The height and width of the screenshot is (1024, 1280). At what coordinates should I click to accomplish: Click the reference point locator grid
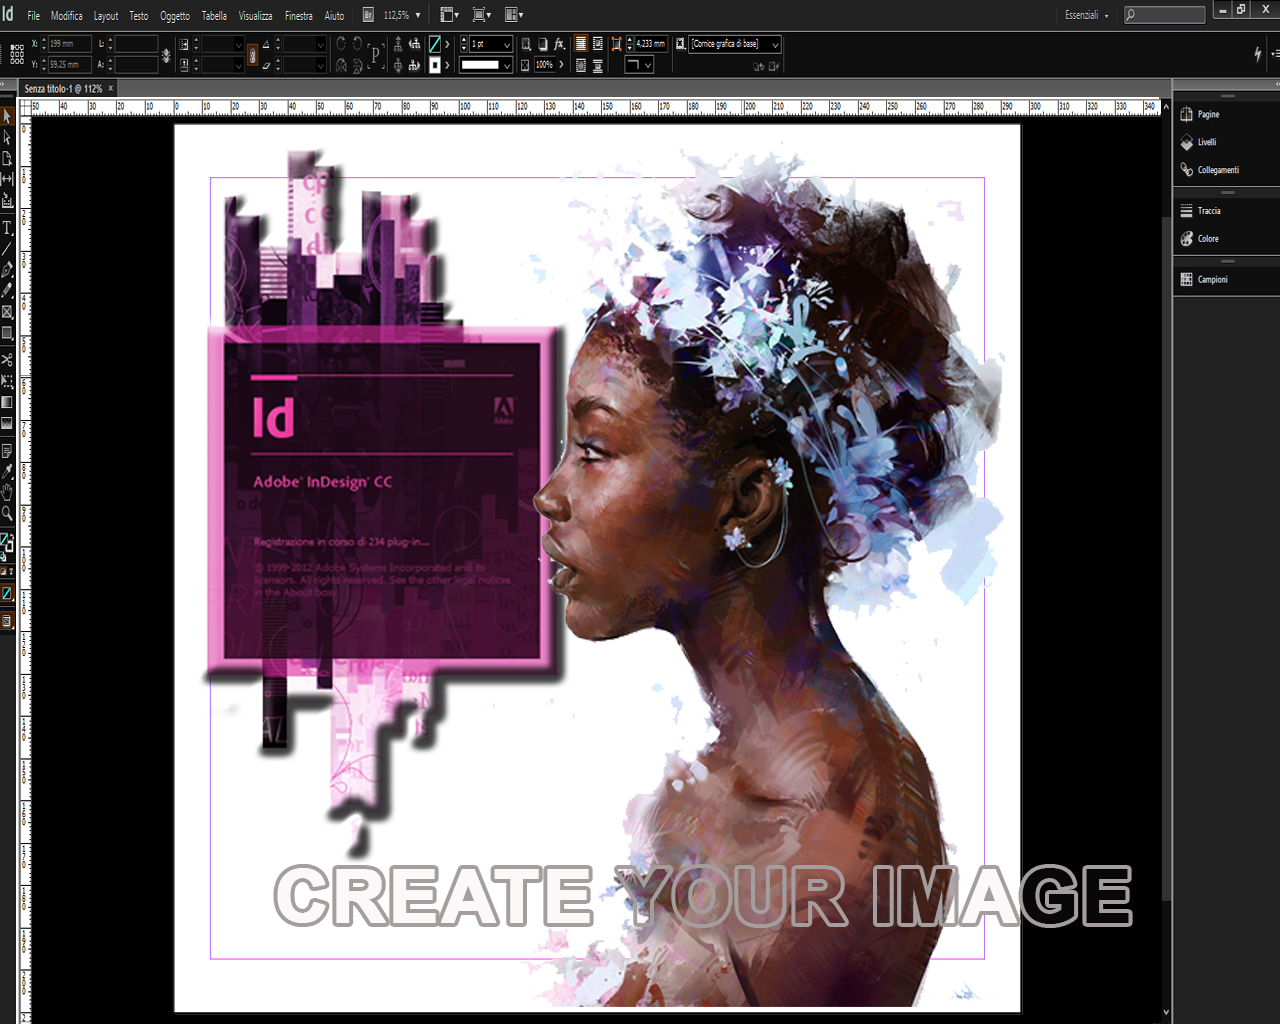click(x=17, y=54)
